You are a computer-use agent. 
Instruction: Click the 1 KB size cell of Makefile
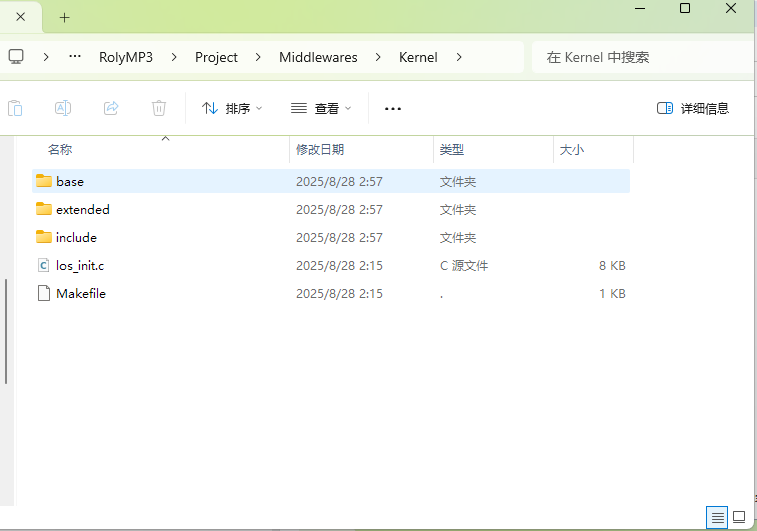(x=612, y=293)
